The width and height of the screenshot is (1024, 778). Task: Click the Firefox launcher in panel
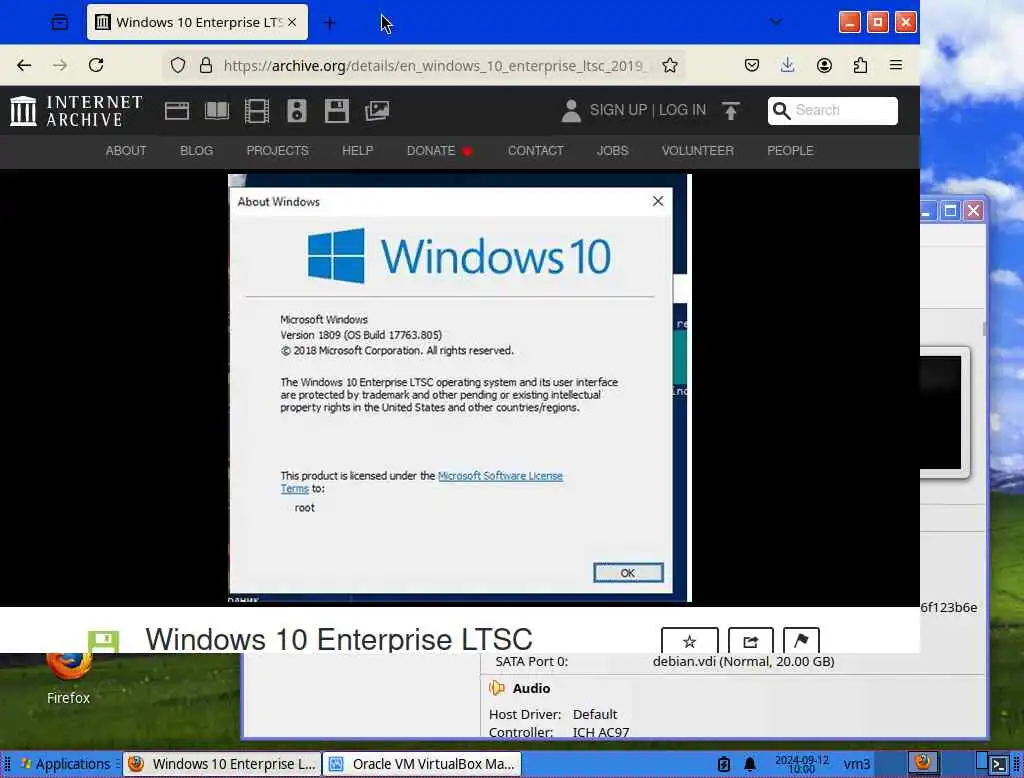pos(923,762)
